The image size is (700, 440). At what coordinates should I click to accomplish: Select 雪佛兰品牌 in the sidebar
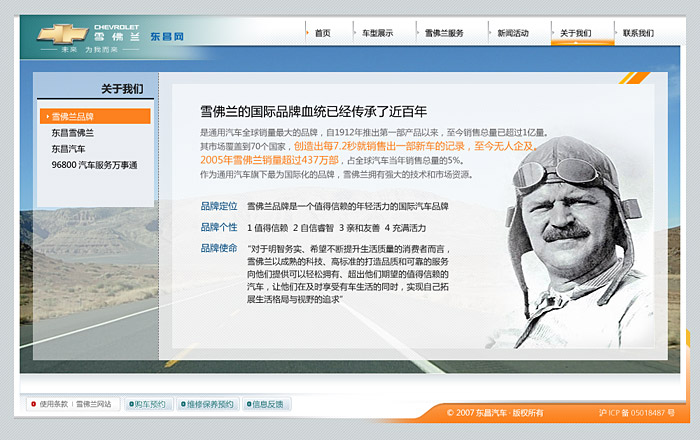pyautogui.click(x=95, y=116)
